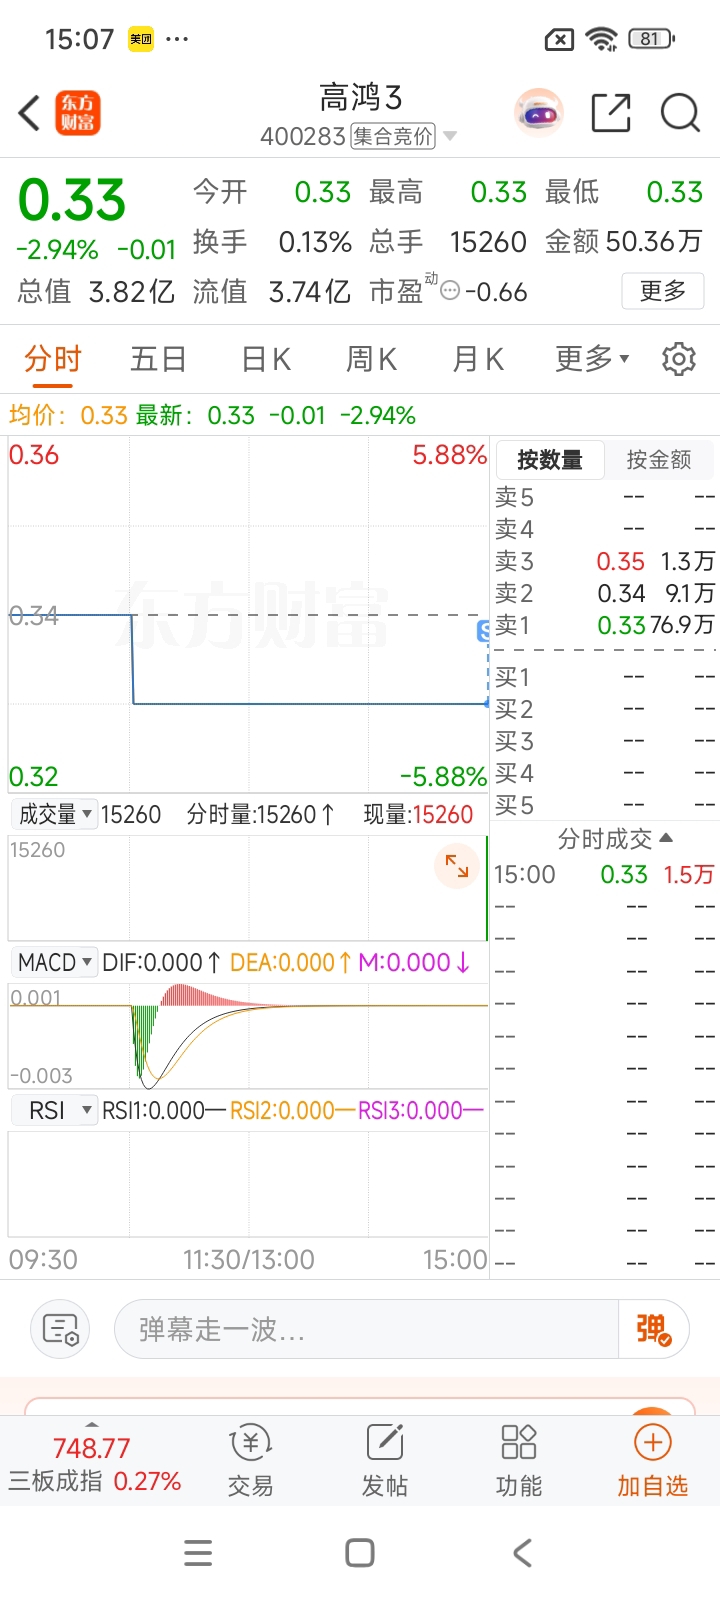This screenshot has width=720, height=1600.
Task: Tap the search magnifier icon
Action: [x=680, y=113]
